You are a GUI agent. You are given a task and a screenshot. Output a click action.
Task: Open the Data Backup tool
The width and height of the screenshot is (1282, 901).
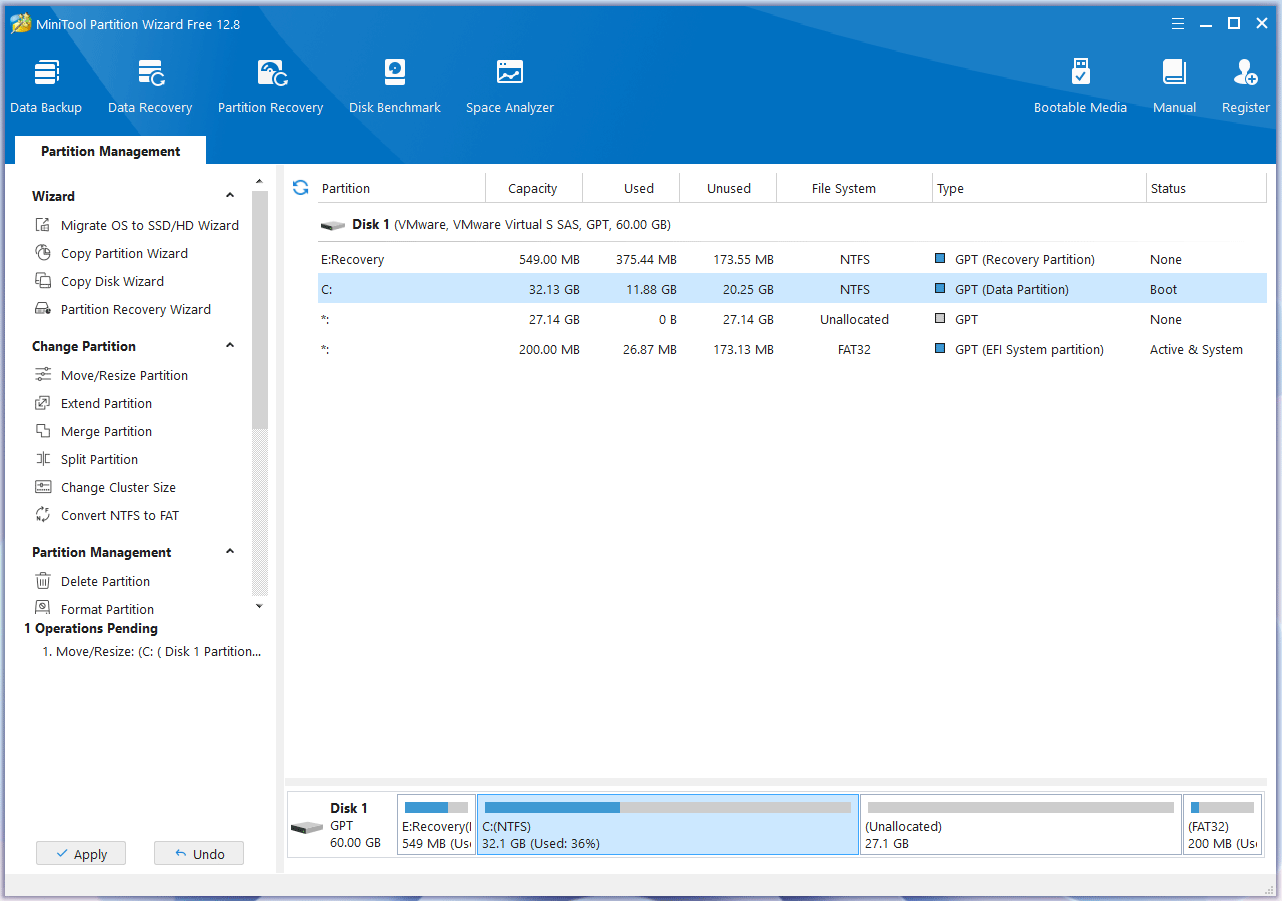(46, 86)
